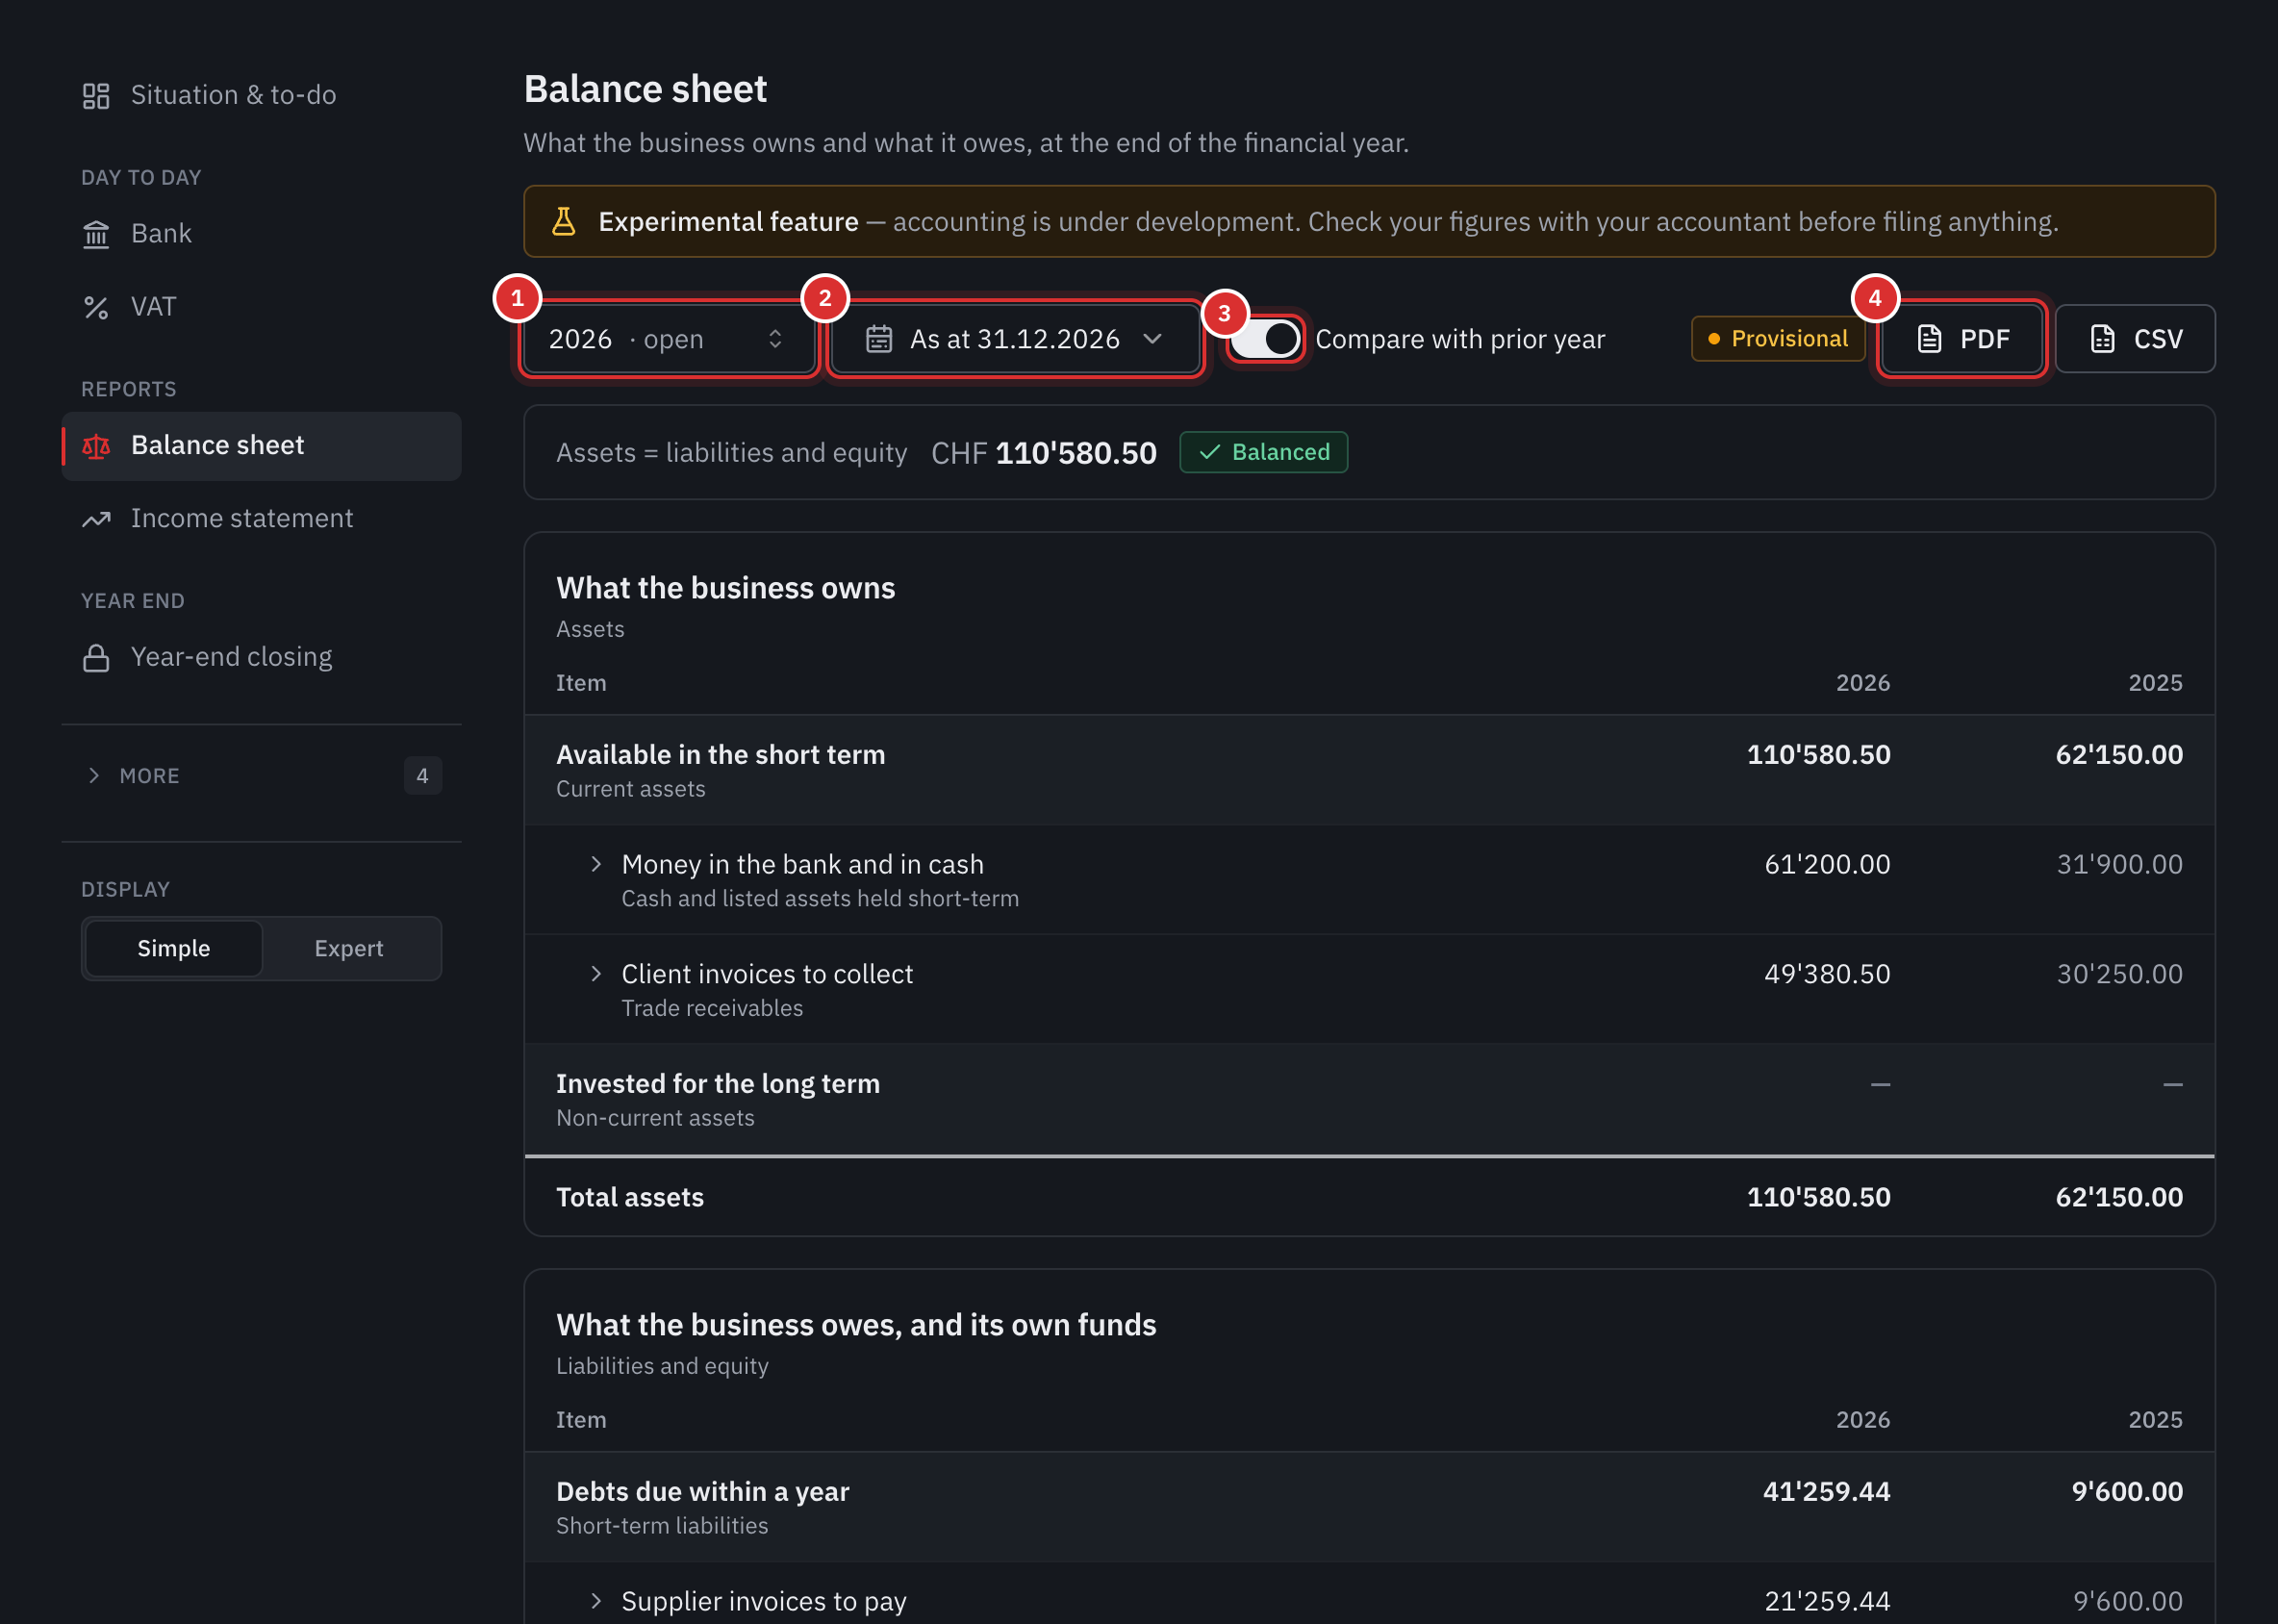
Task: Expand Supplier invoices to pay row
Action: tap(596, 1601)
